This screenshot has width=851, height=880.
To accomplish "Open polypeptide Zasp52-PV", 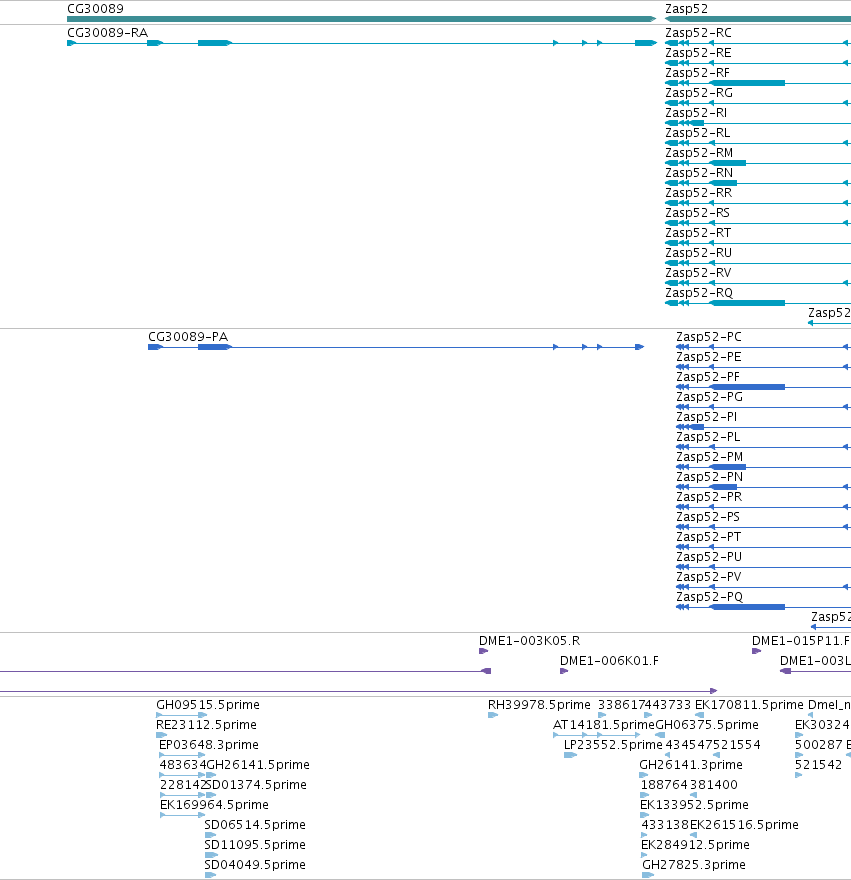I will coord(709,577).
